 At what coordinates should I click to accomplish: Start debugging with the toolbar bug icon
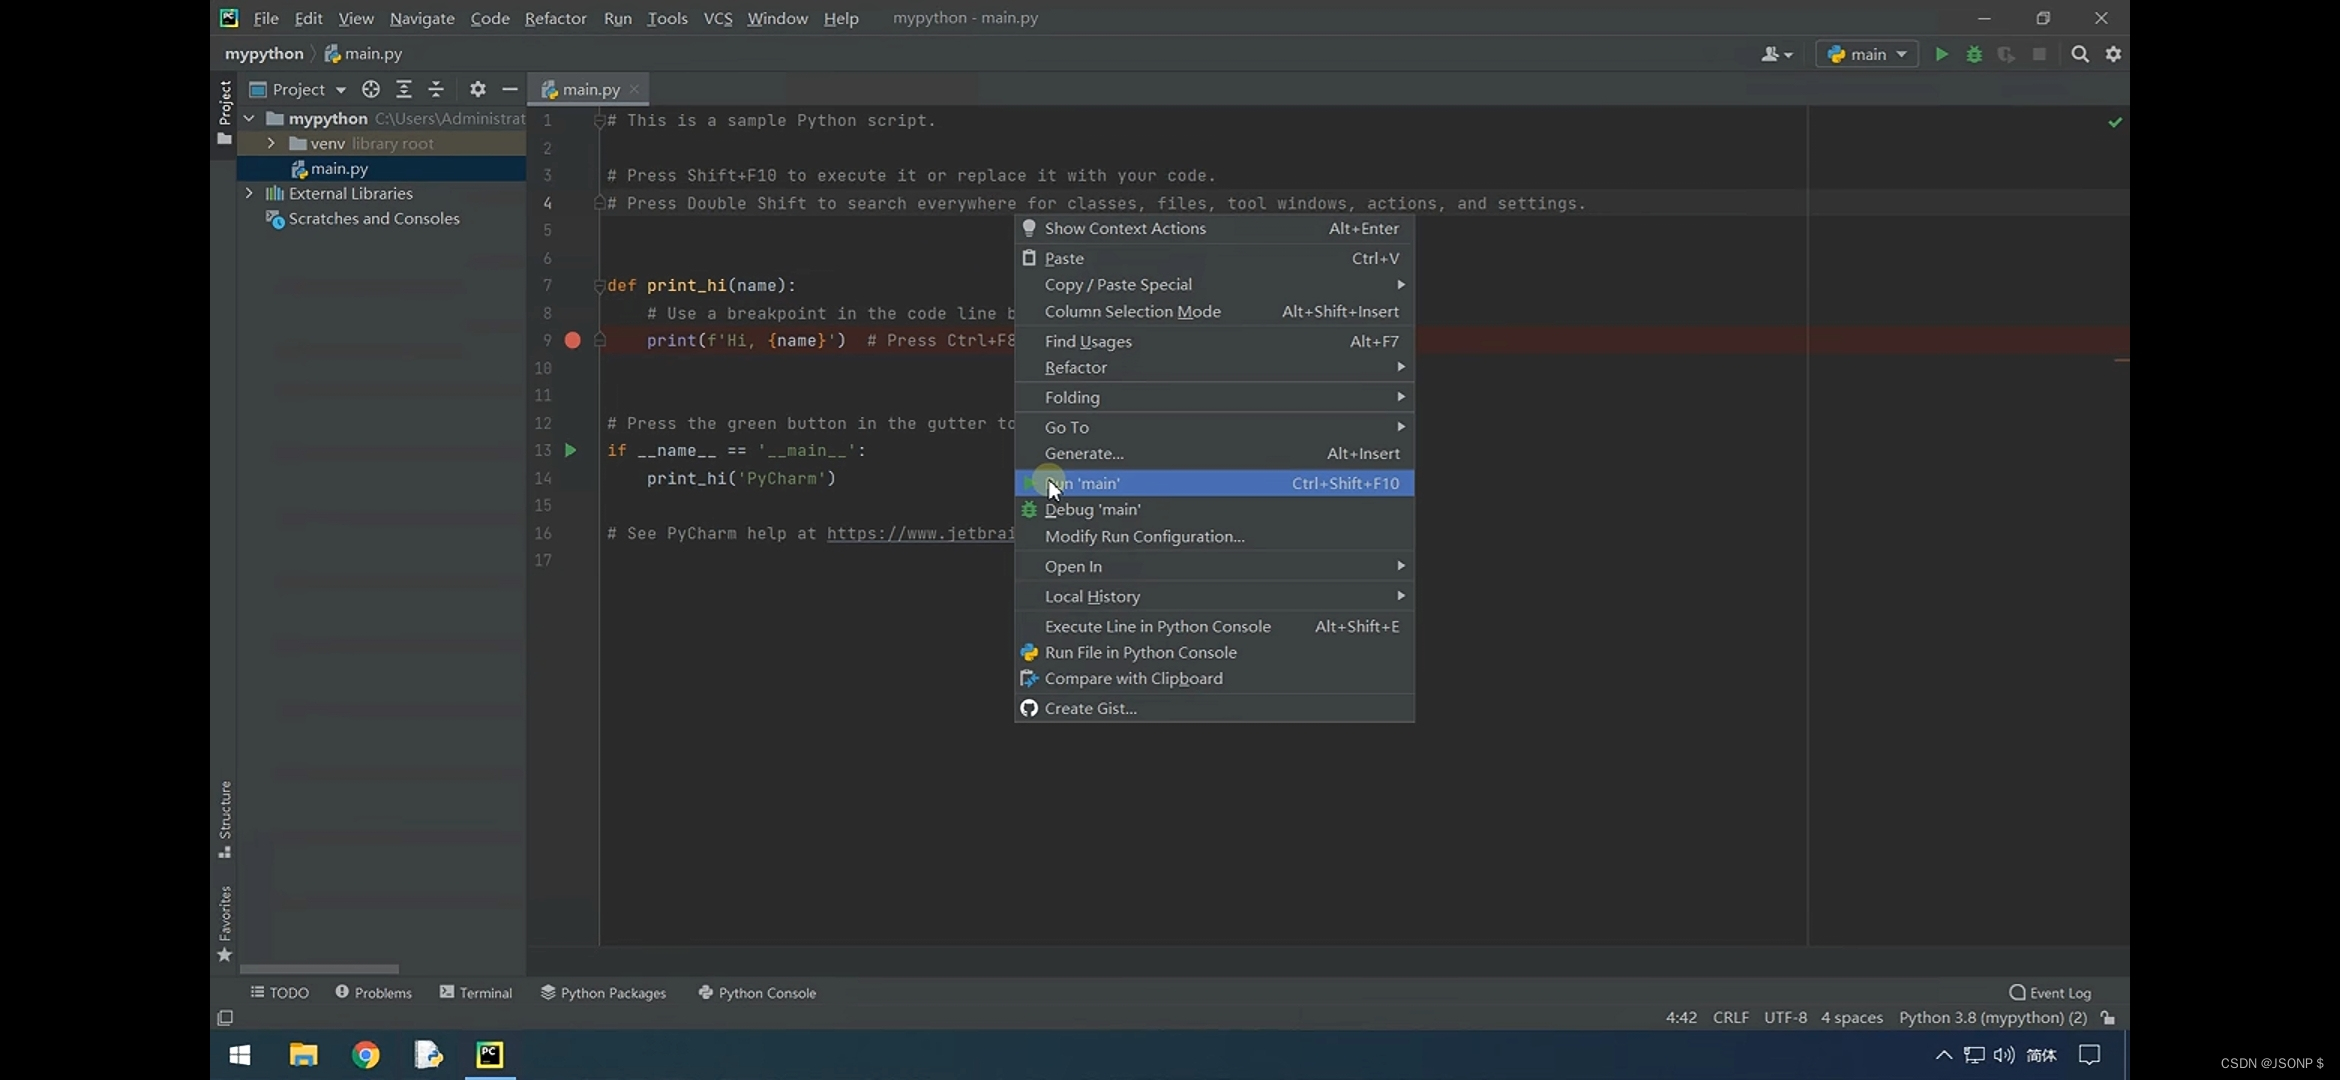click(x=1974, y=54)
